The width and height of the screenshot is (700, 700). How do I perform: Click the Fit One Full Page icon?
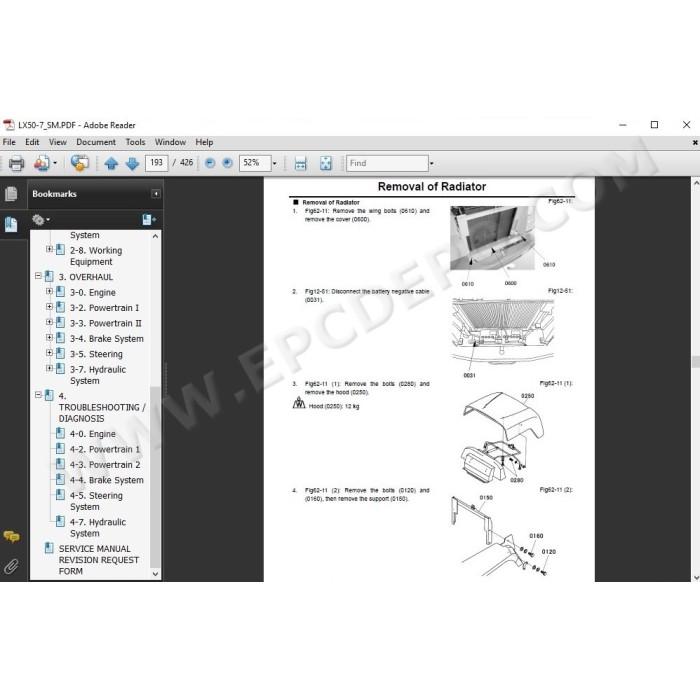click(326, 163)
